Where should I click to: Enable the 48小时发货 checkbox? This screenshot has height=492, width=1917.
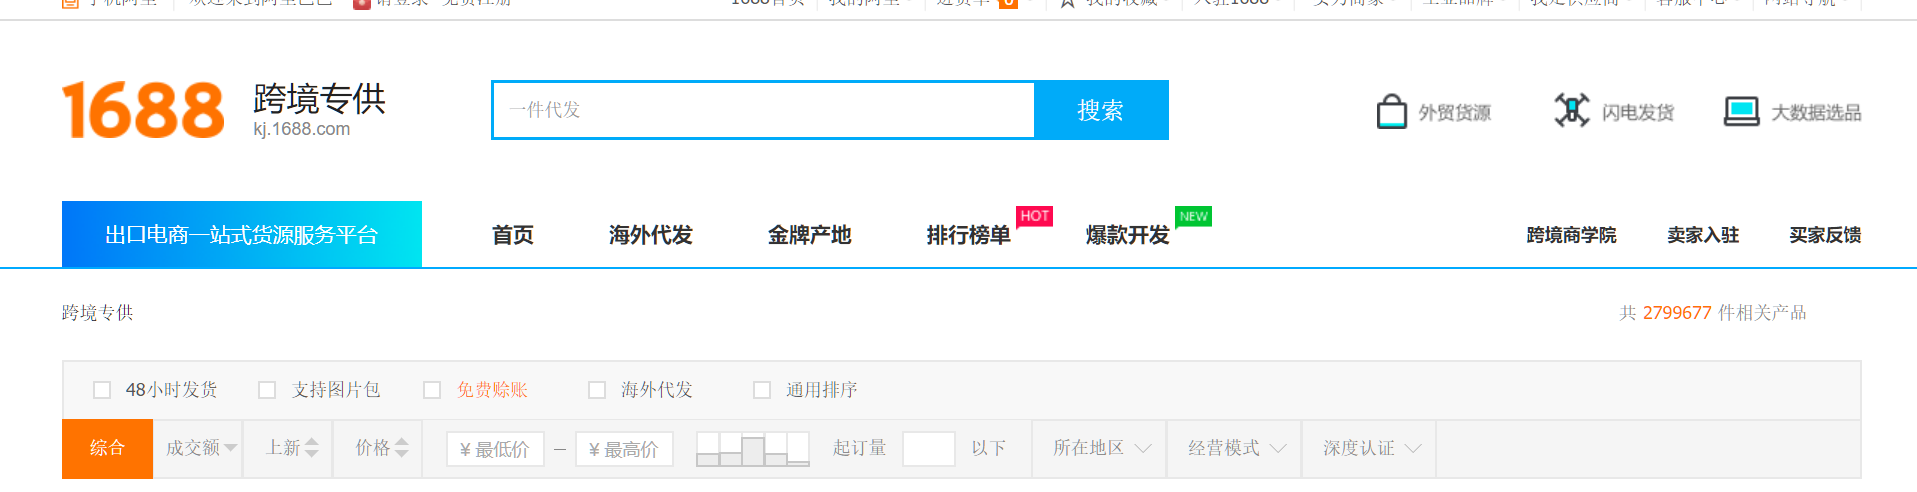coord(101,390)
